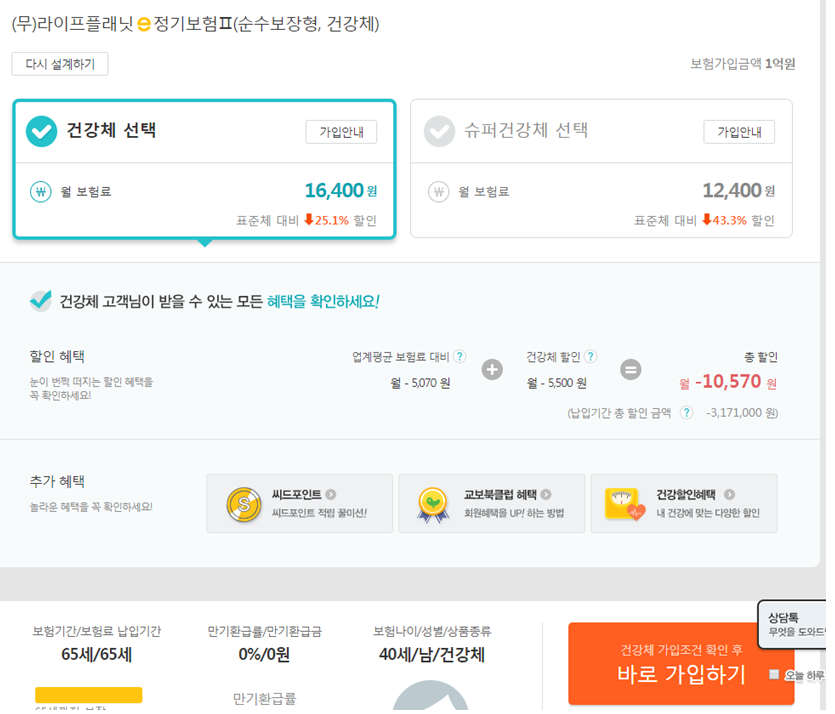Click the 월 - 5,070 원 value
The height and width of the screenshot is (714, 835).
pos(420,383)
